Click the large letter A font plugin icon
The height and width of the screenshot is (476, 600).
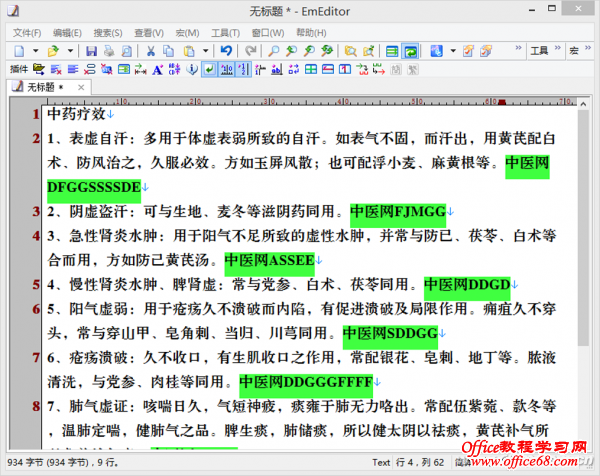(157, 70)
